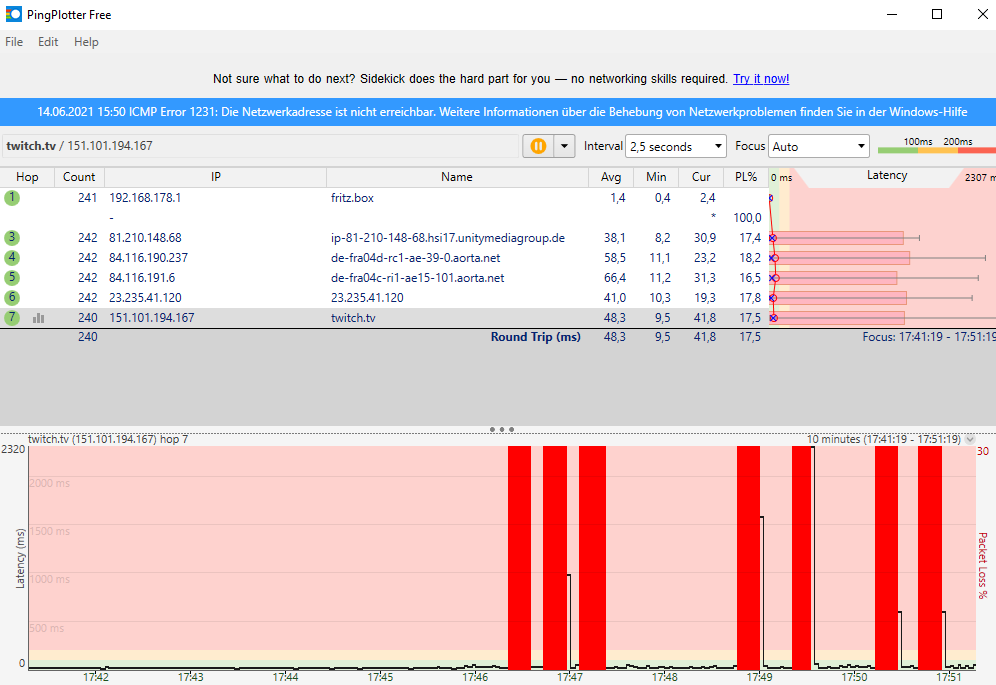
Task: Click hop 4 latency bar in Latency column
Action: (x=840, y=257)
